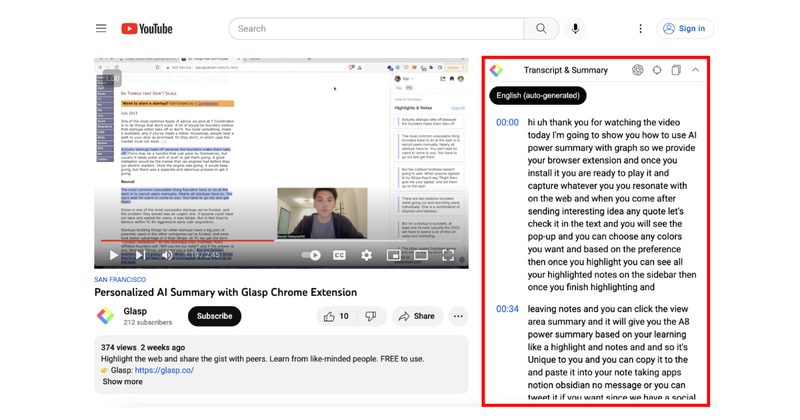Screen dimensions: 800x420
Task: Jump to current time target icon
Action: click(657, 70)
